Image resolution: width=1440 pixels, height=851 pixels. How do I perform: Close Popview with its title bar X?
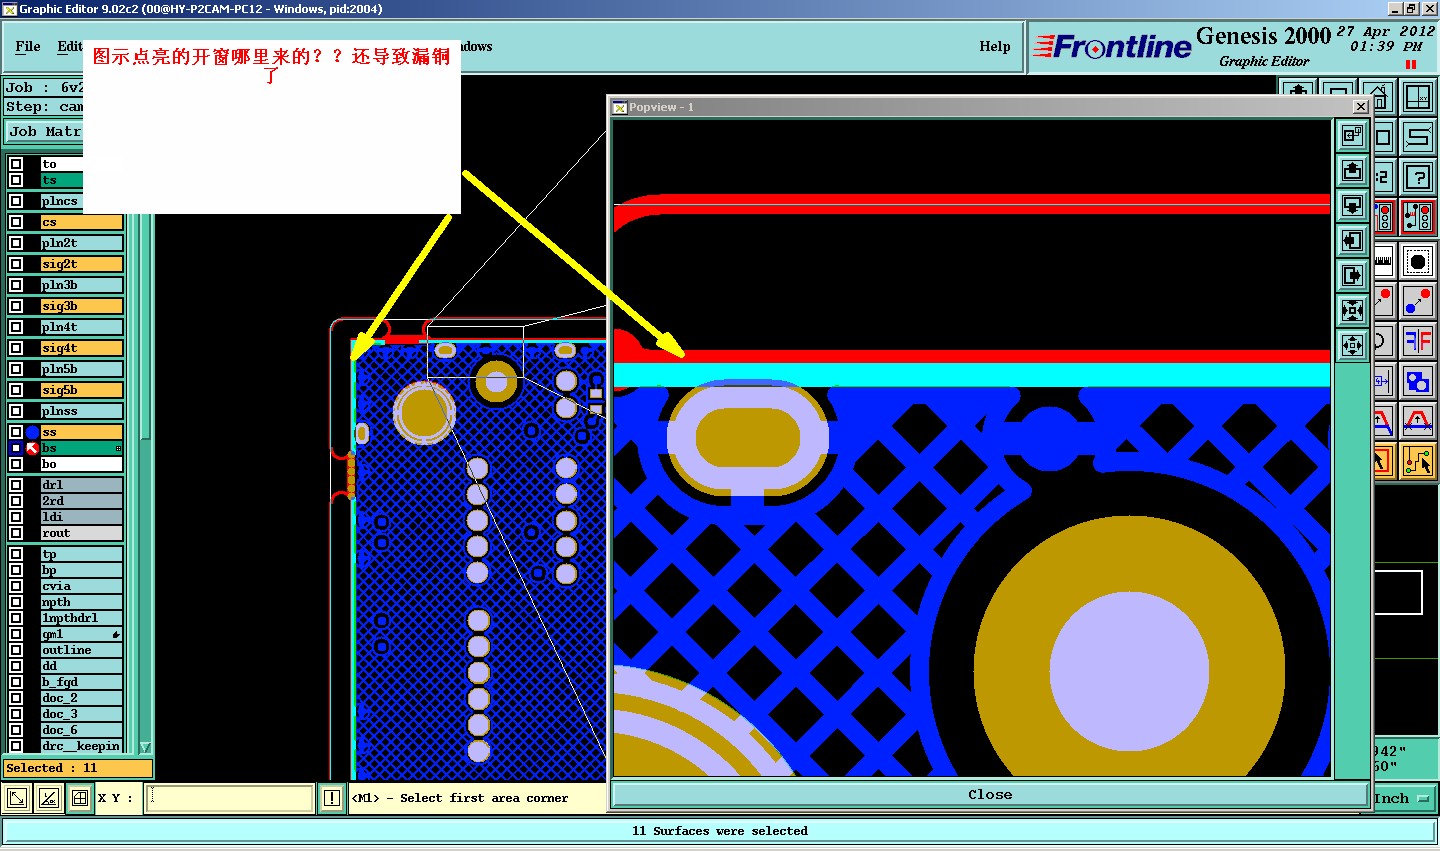[x=1360, y=107]
